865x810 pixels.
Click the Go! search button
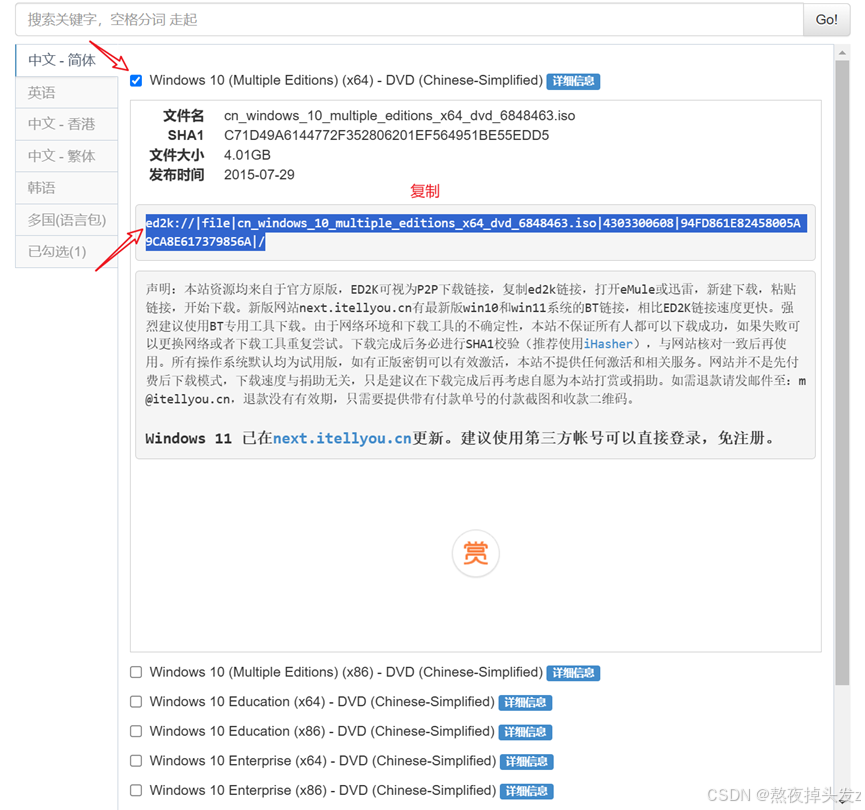pos(826,20)
